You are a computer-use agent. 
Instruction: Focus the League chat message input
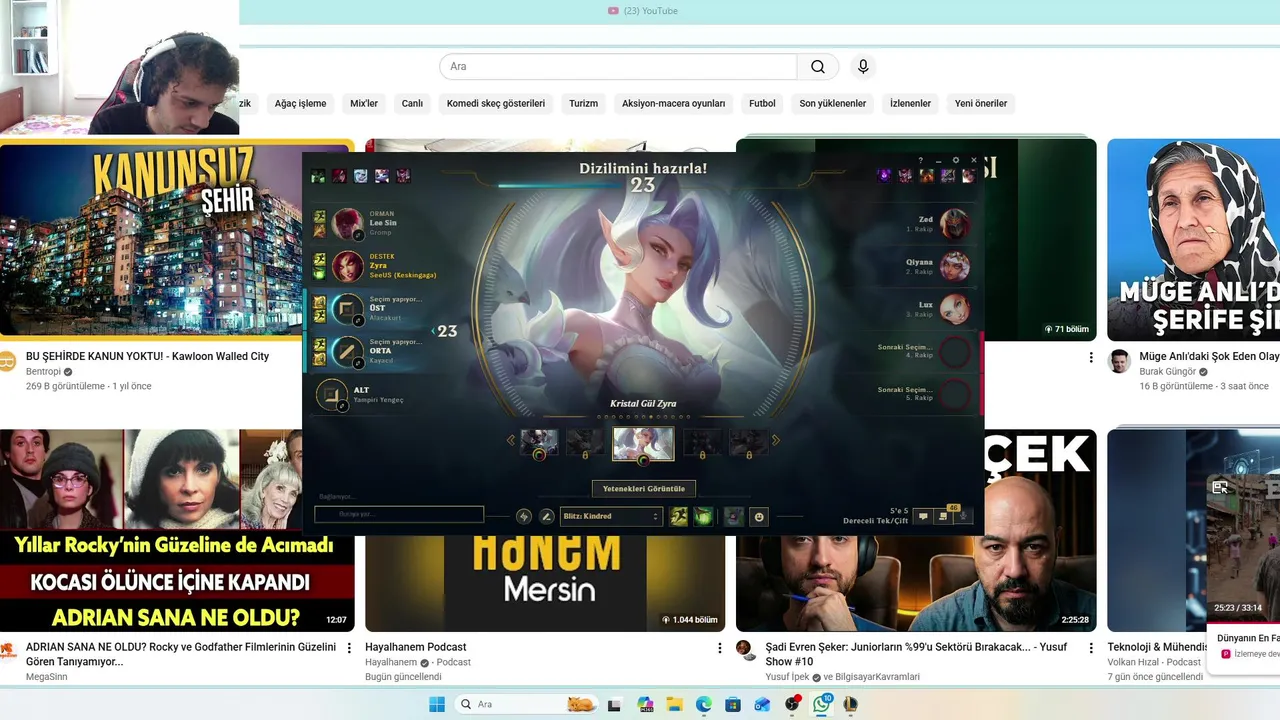point(399,514)
